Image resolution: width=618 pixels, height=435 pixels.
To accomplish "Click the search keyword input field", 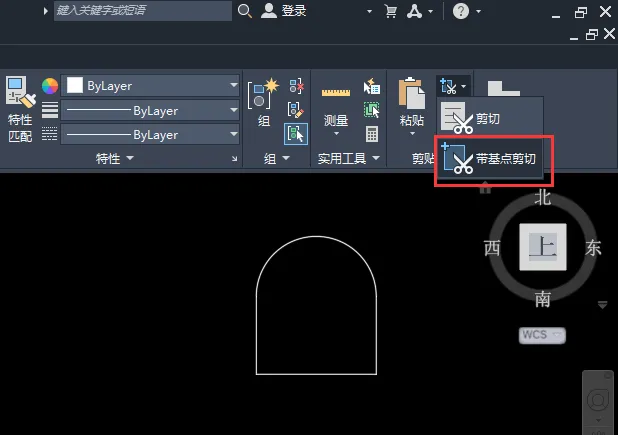I will [x=143, y=11].
